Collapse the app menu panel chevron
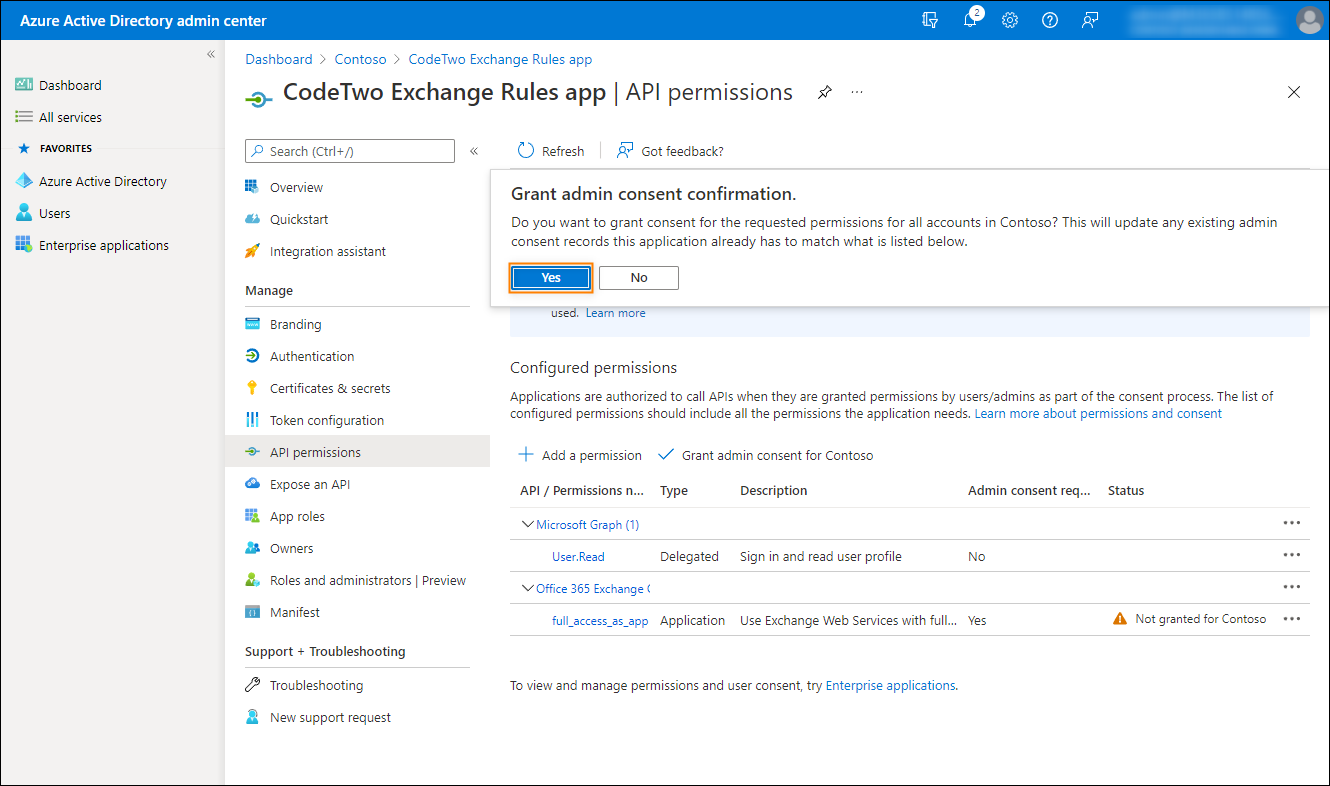This screenshot has width=1330, height=786. (x=474, y=151)
